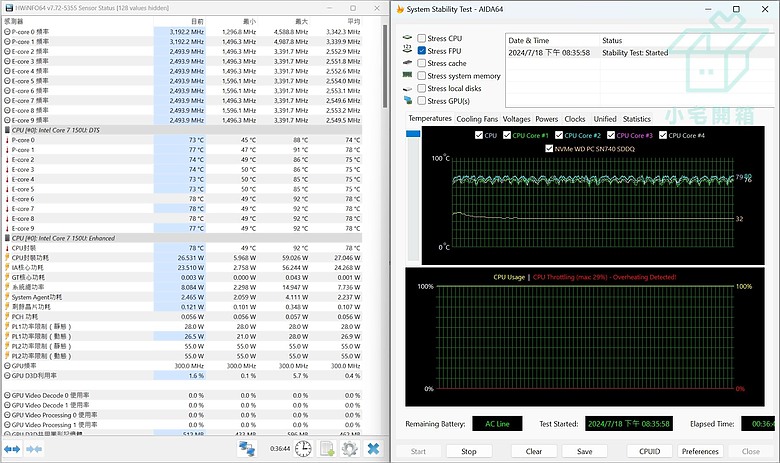Viewport: 780px width, 463px height.
Task: Open HWiNFO sensor settings gear icon
Action: tap(350, 449)
